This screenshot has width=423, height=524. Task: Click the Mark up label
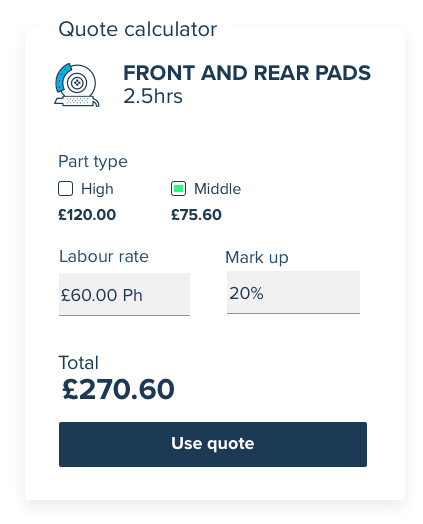257,258
